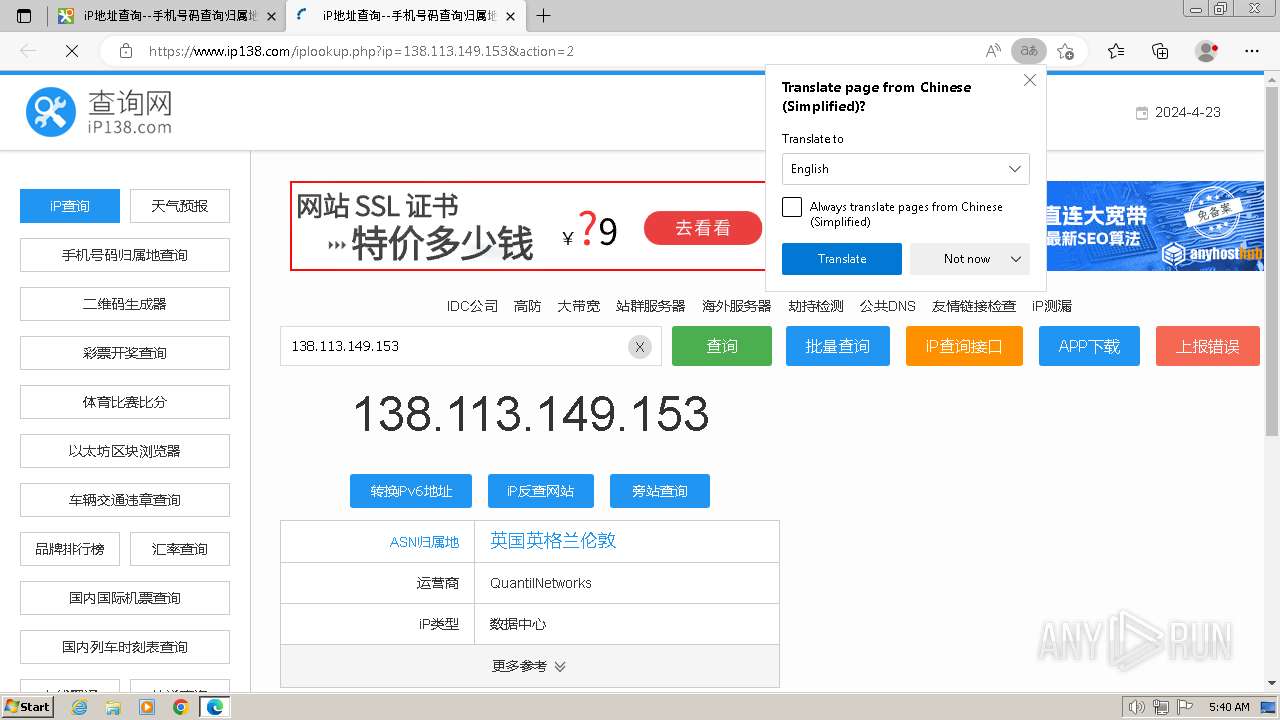Expand the Not now dropdown arrow
The width and height of the screenshot is (1280, 720).
[1016, 259]
